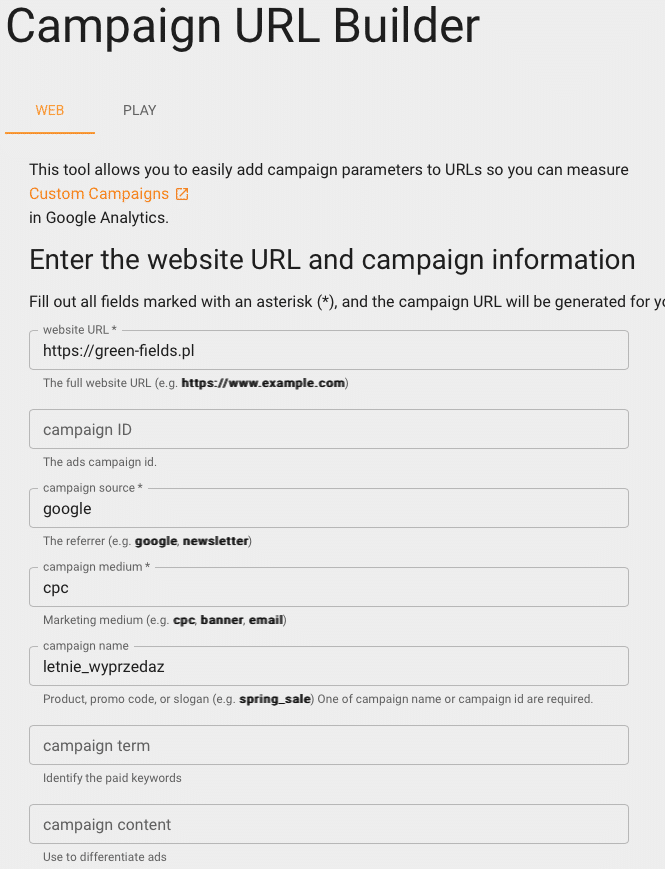Click the Campaign URL Builder page title
The image size is (665, 869).
243,28
